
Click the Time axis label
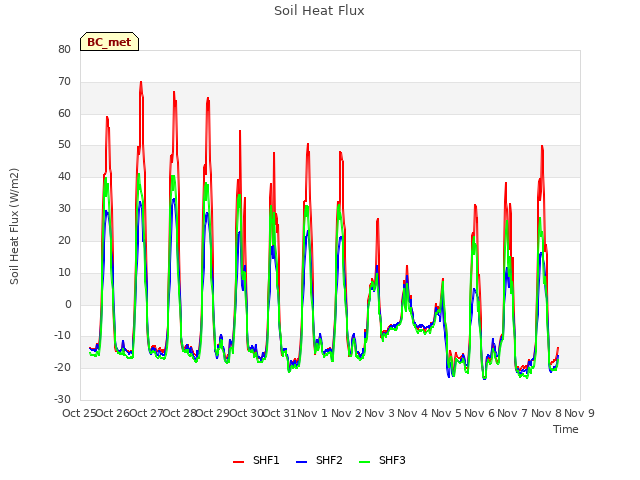[x=566, y=429]
